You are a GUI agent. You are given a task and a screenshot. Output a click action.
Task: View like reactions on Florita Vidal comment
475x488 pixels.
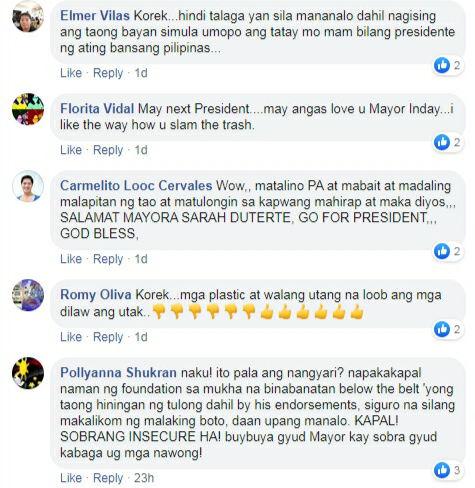(448, 142)
